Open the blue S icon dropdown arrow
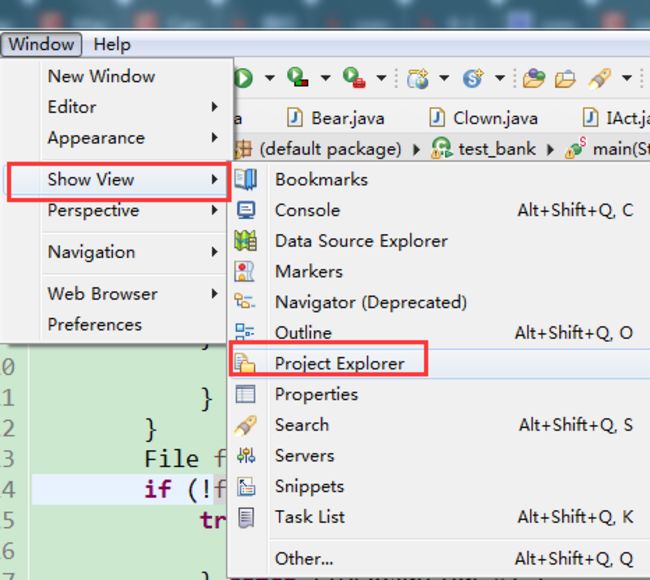 tap(500, 78)
